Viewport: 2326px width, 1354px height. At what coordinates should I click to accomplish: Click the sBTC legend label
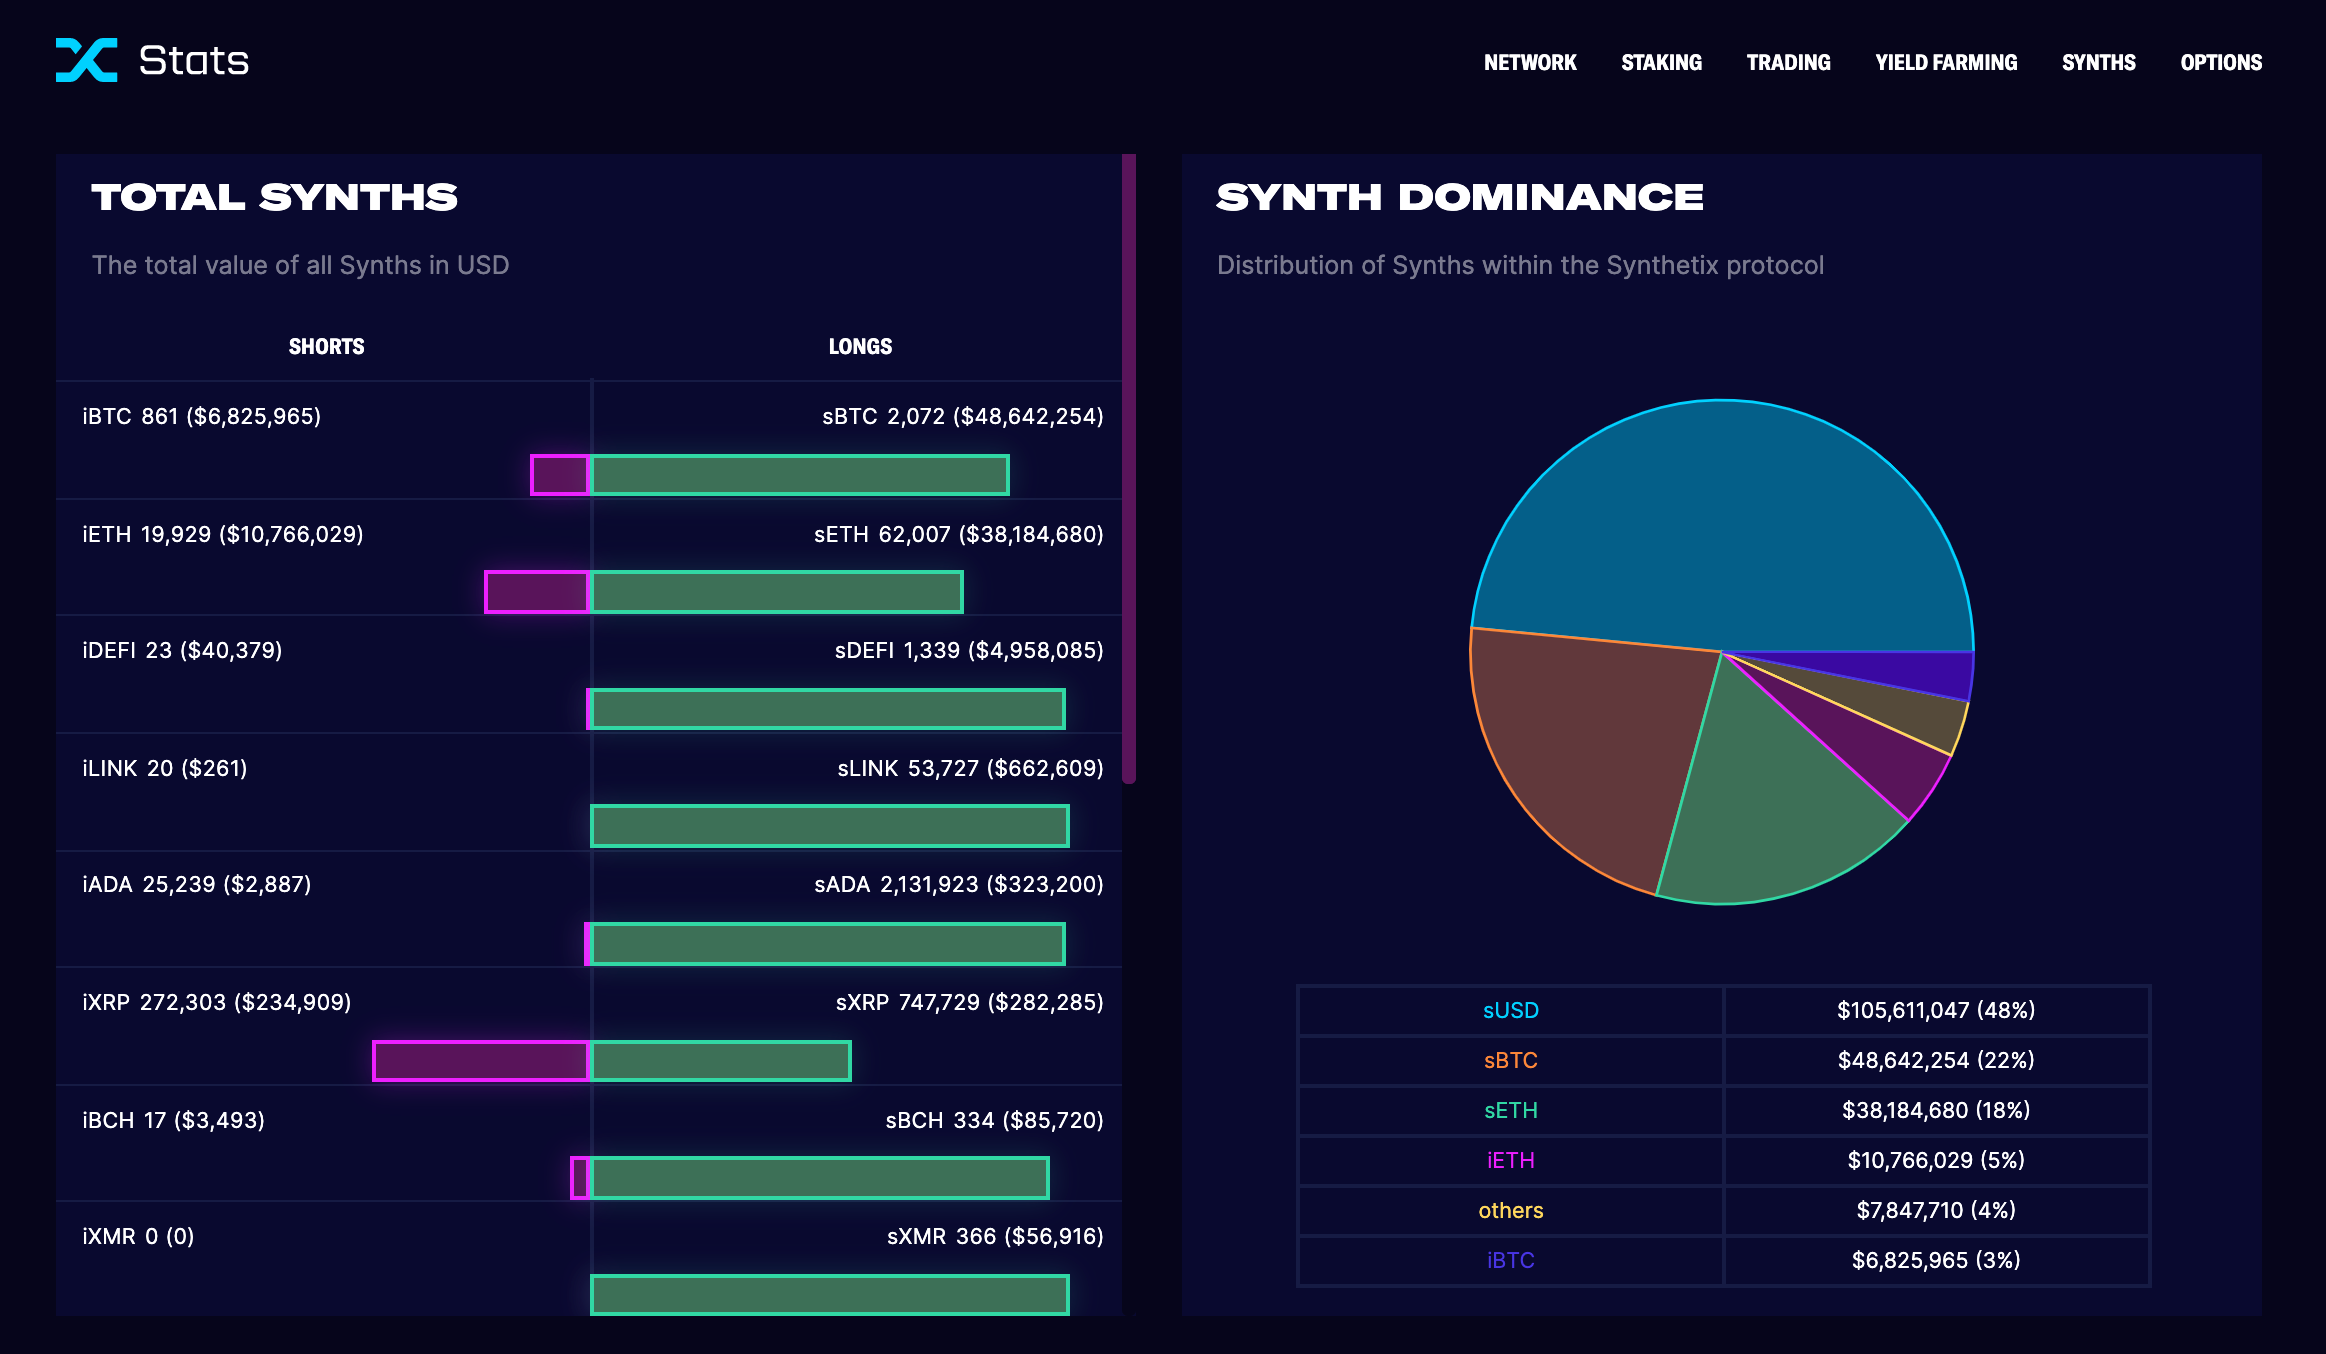coord(1510,1060)
